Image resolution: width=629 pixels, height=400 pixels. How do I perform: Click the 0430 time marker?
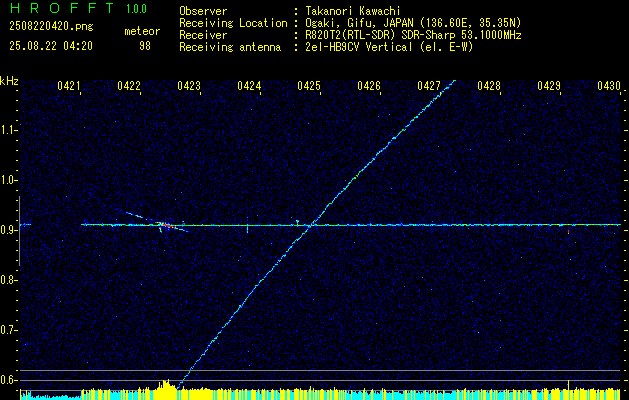click(x=609, y=85)
